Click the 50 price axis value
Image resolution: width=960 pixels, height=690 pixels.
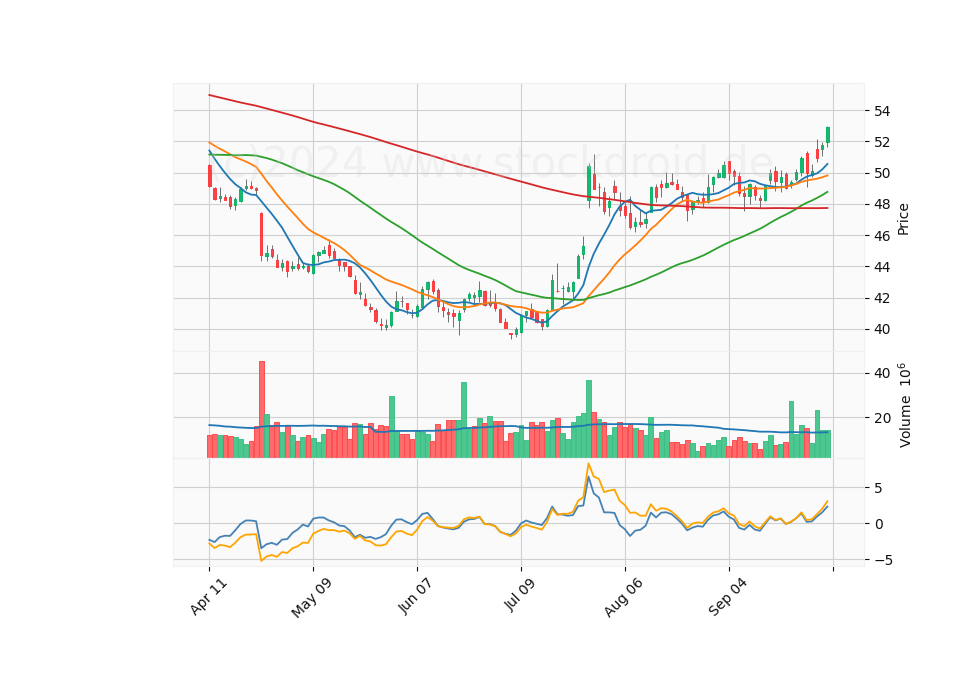coord(882,173)
